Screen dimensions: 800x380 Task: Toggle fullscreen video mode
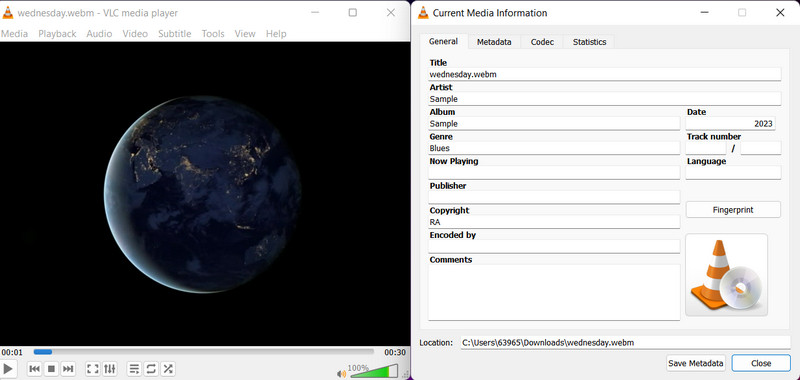[x=92, y=368]
